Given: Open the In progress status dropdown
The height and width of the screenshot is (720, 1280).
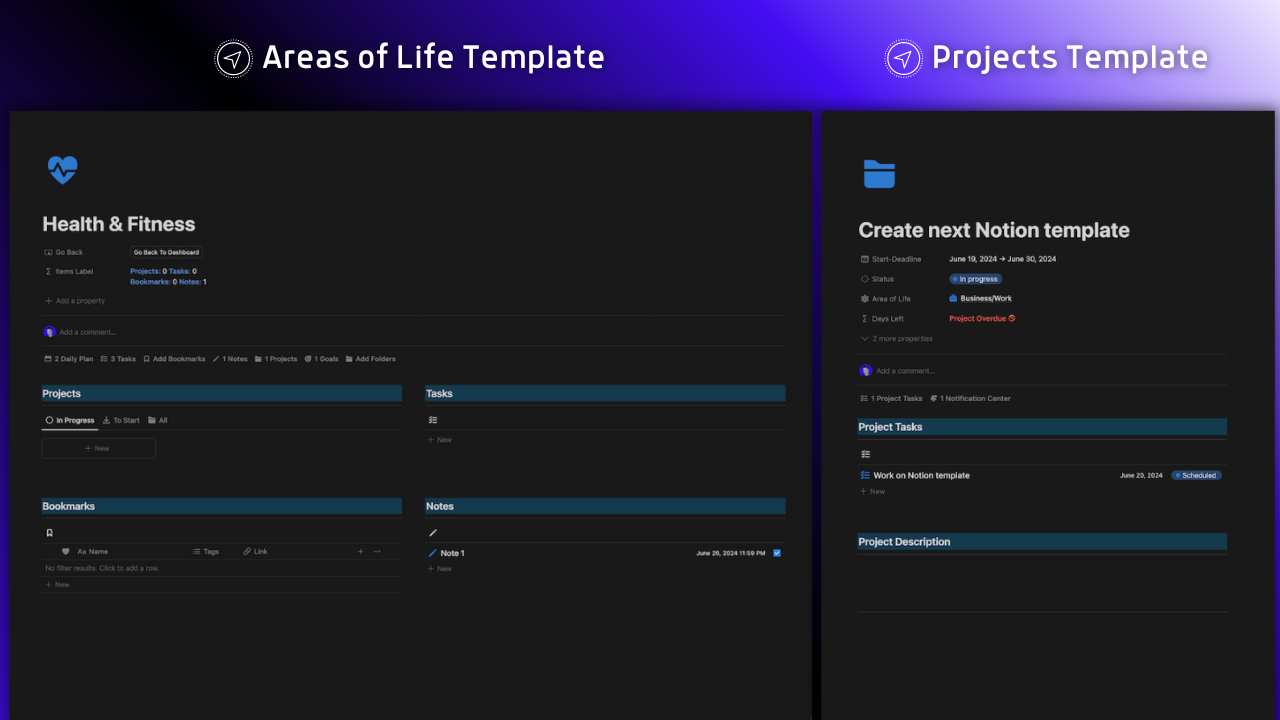Looking at the screenshot, I should point(975,279).
